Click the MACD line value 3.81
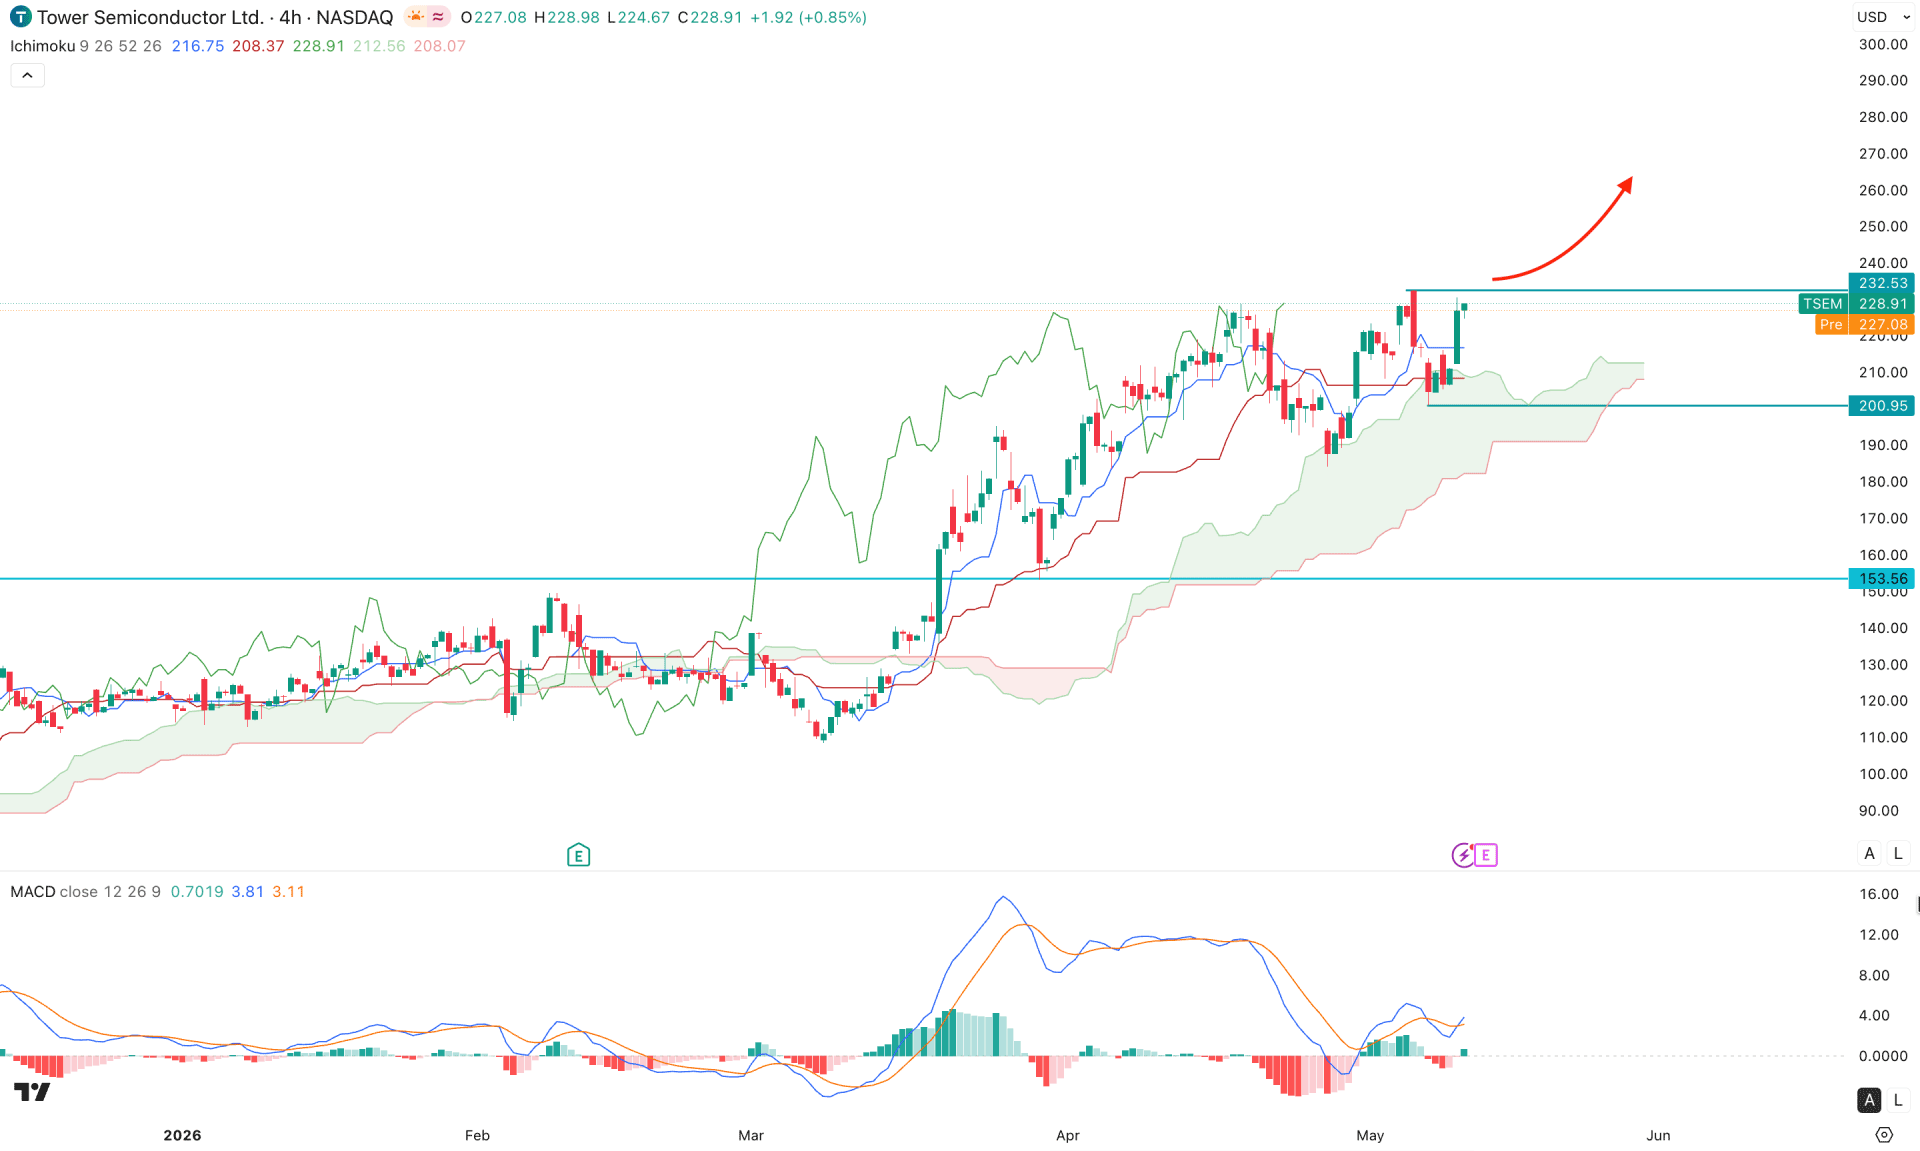Viewport: 1920px width, 1151px height. pyautogui.click(x=248, y=891)
